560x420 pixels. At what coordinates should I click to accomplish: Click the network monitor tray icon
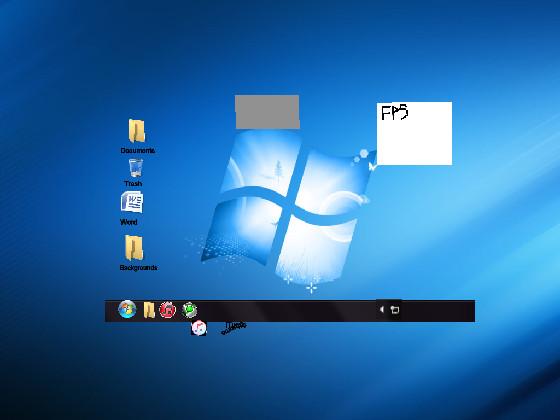(x=395, y=310)
